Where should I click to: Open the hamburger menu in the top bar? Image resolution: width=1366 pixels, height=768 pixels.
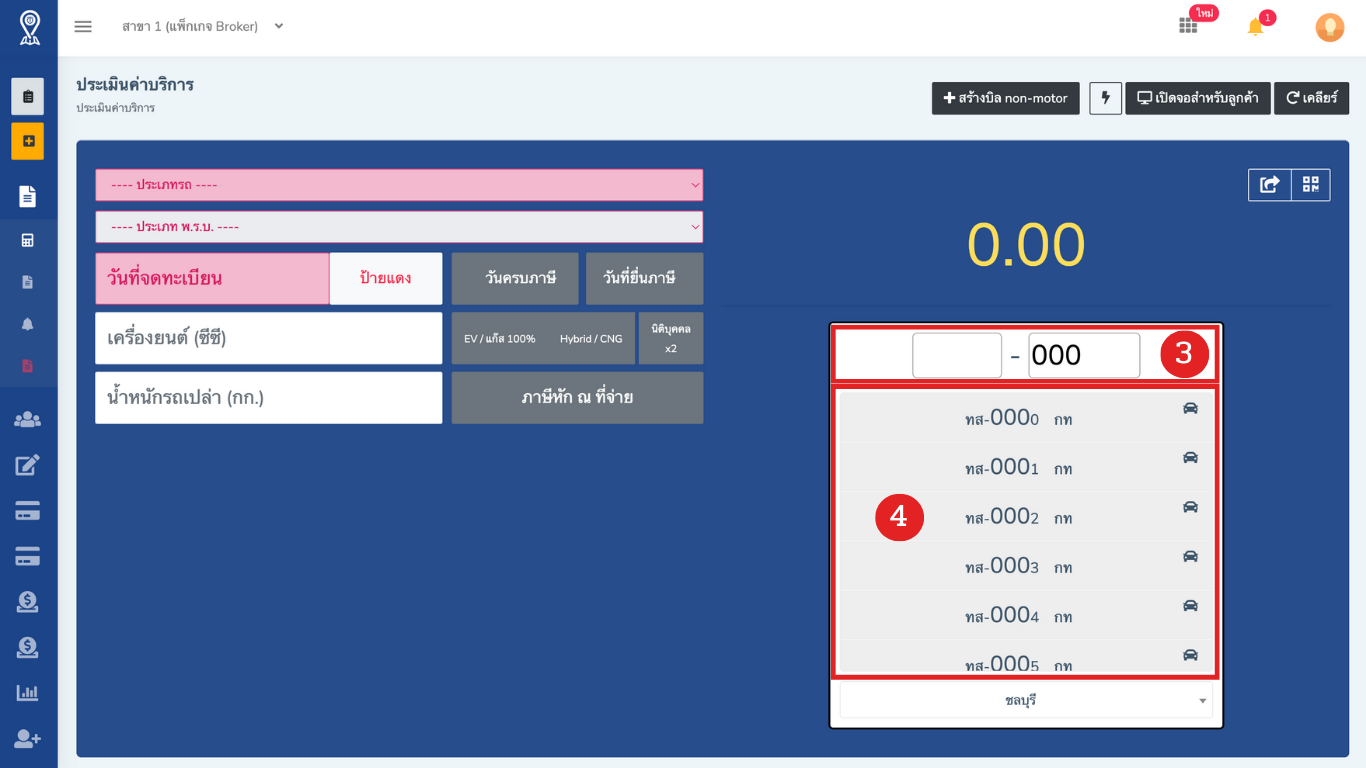[x=83, y=27]
